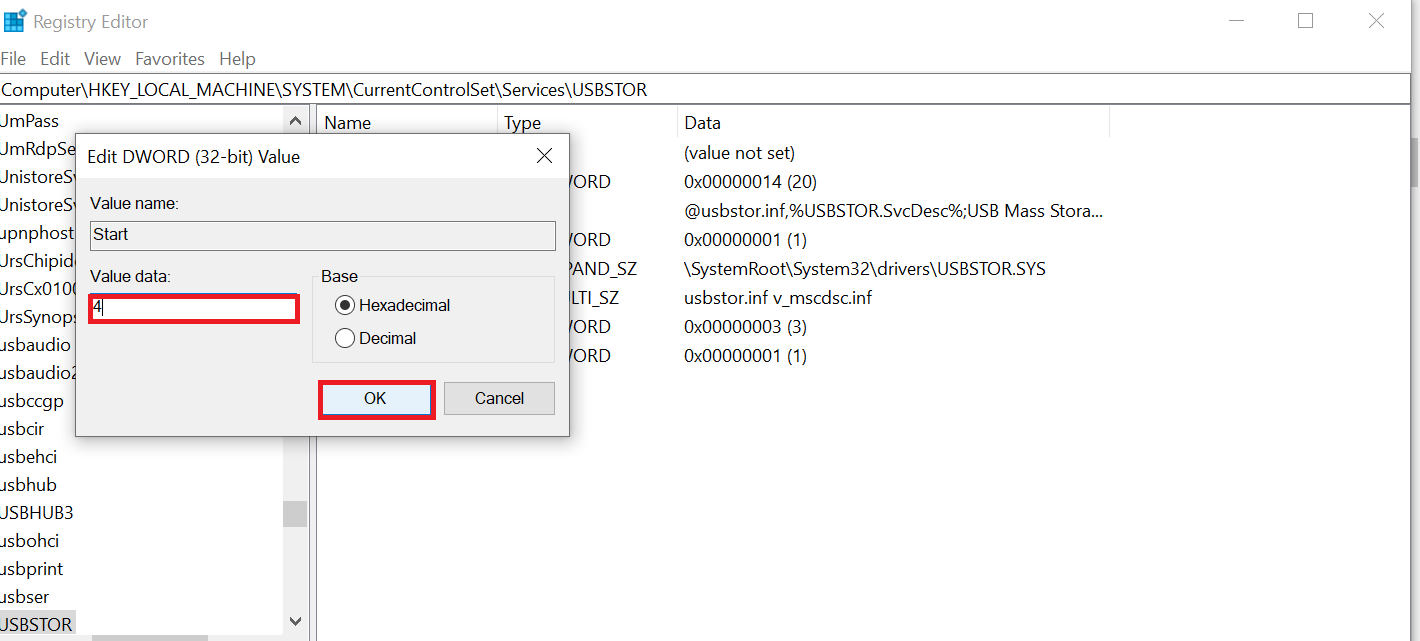This screenshot has width=1420, height=641.
Task: Select the usbhub key in tree
Action: coord(29,485)
